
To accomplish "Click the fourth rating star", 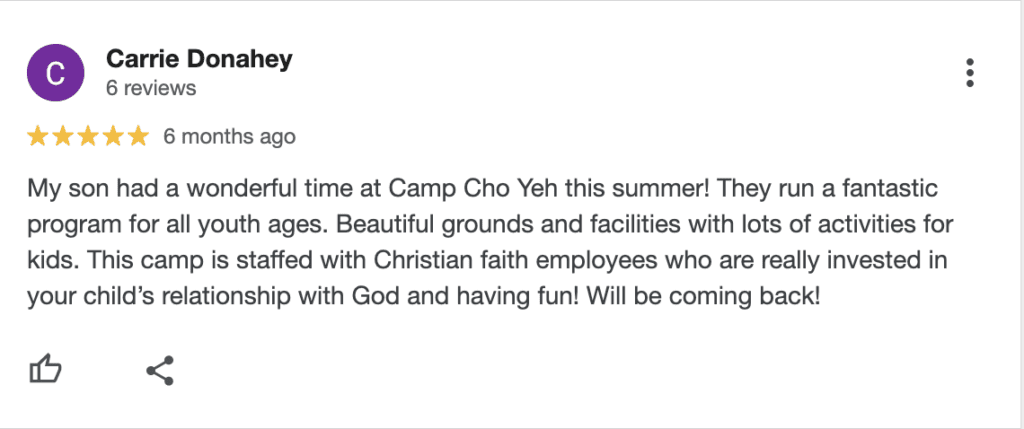I will click(112, 136).
